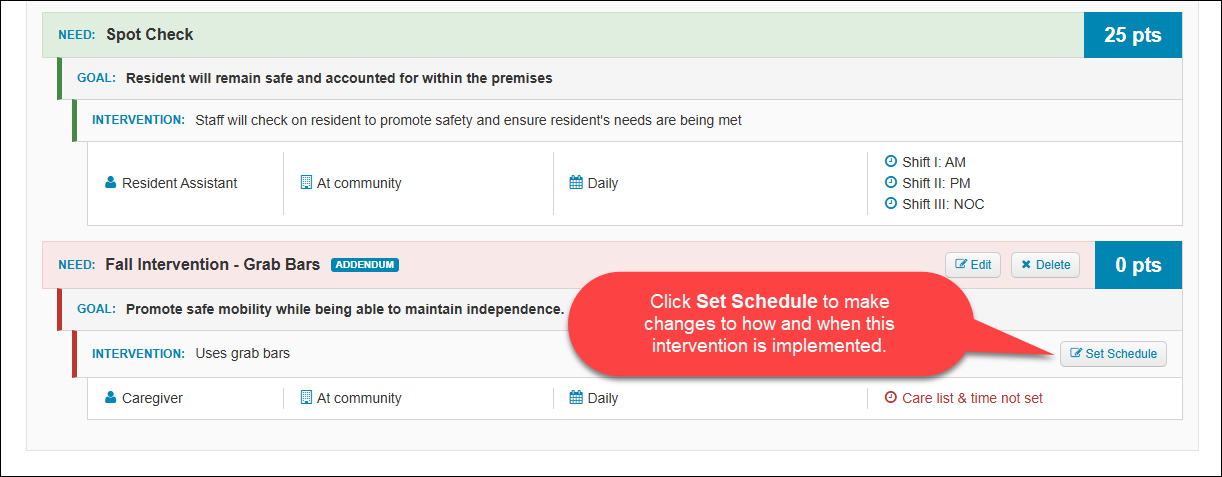Image resolution: width=1222 pixels, height=477 pixels.
Task: Click calendar icon in Spot Check row
Action: click(576, 183)
